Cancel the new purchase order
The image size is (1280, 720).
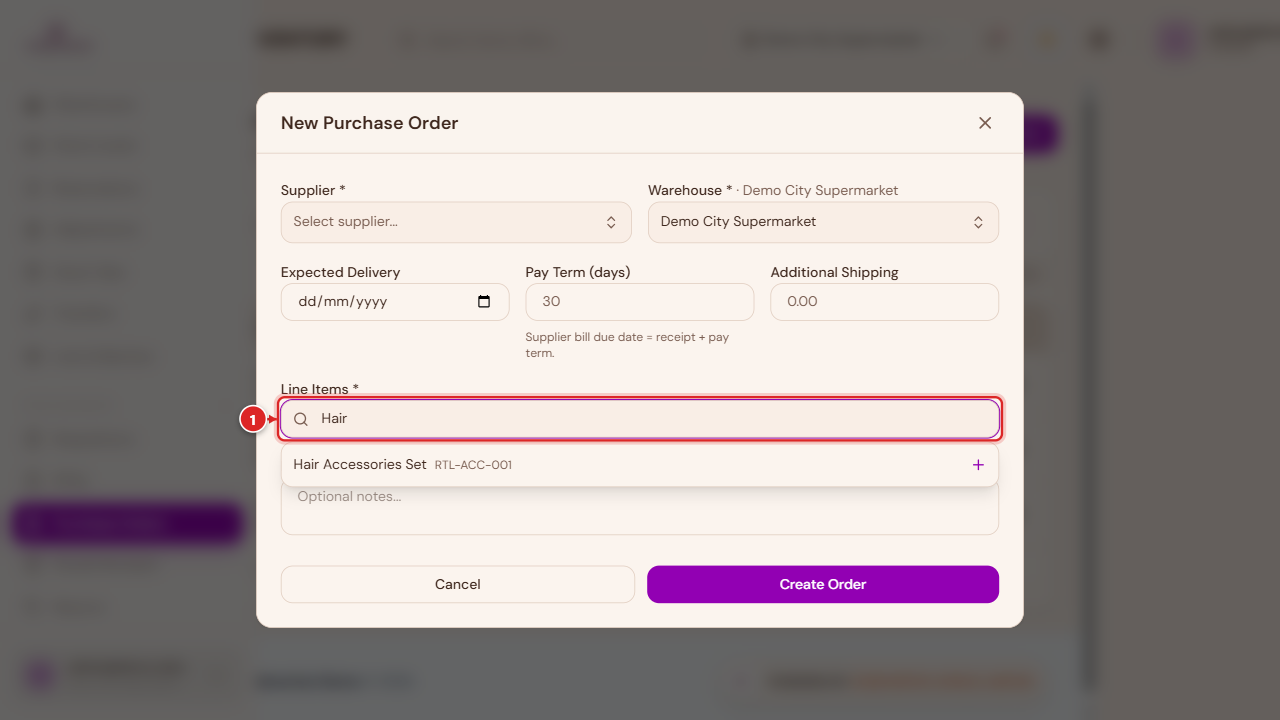[458, 585]
